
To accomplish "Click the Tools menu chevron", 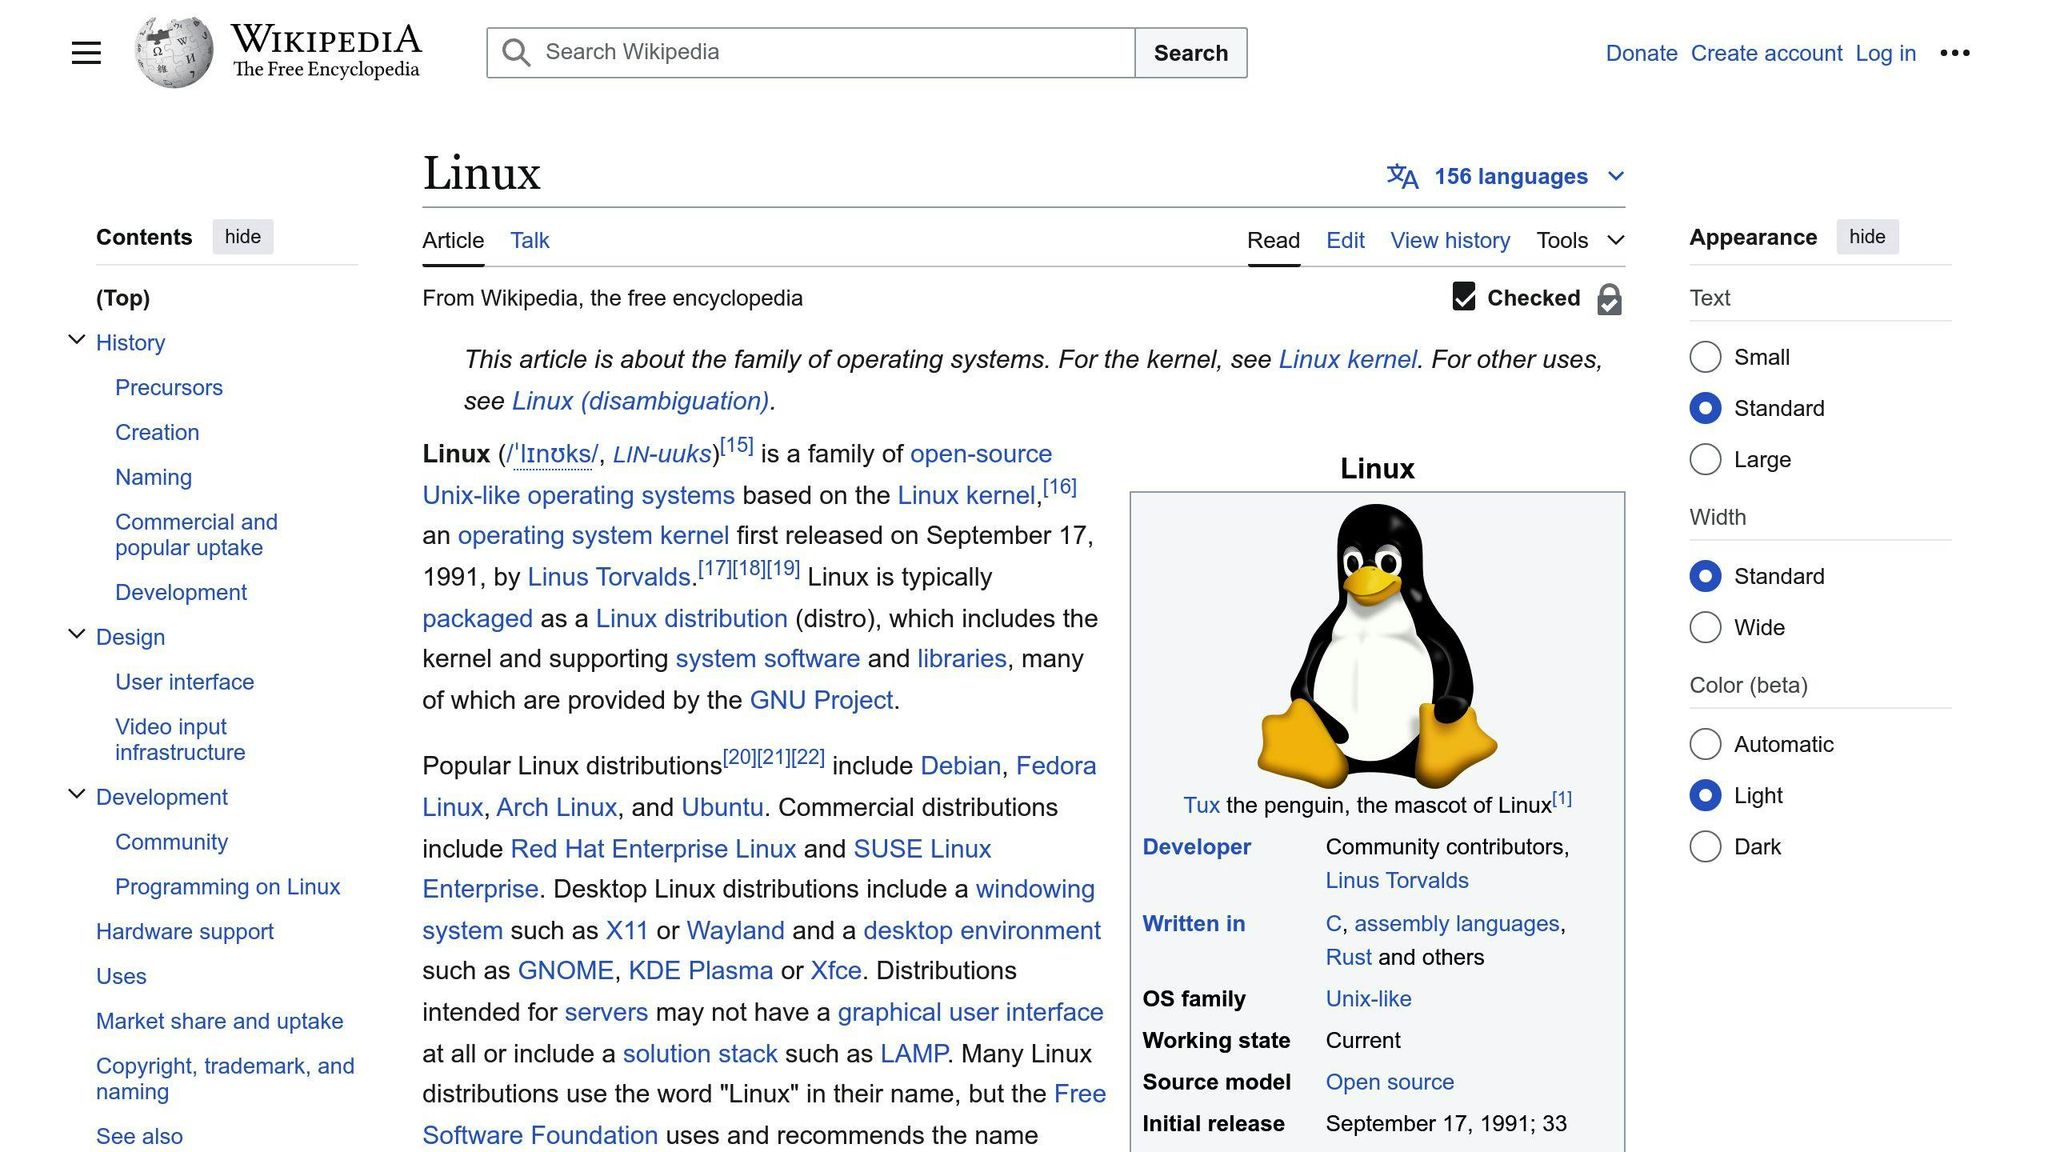I will [x=1615, y=240].
